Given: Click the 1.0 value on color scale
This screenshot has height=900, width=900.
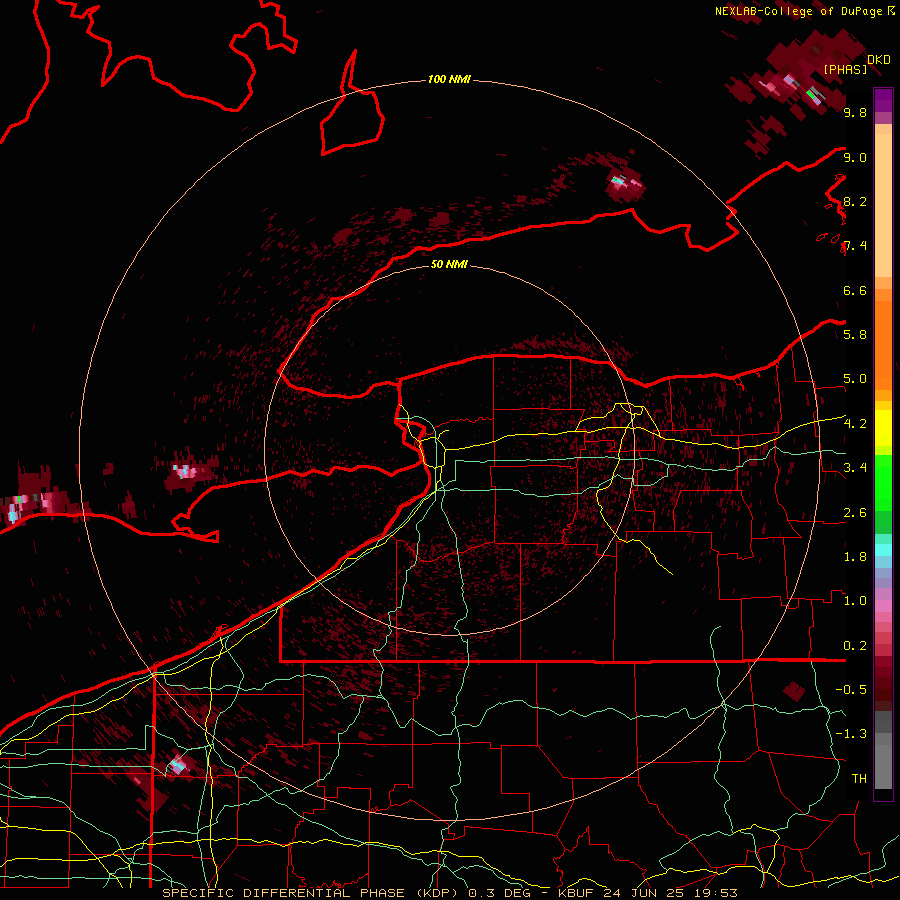Looking at the screenshot, I should pos(855,600).
